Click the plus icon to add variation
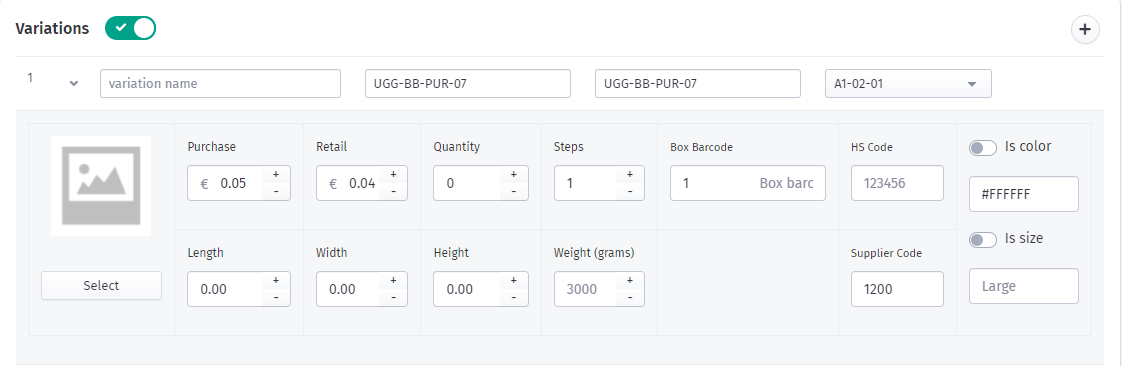Image resolution: width=1122 pixels, height=366 pixels. coord(1085,29)
